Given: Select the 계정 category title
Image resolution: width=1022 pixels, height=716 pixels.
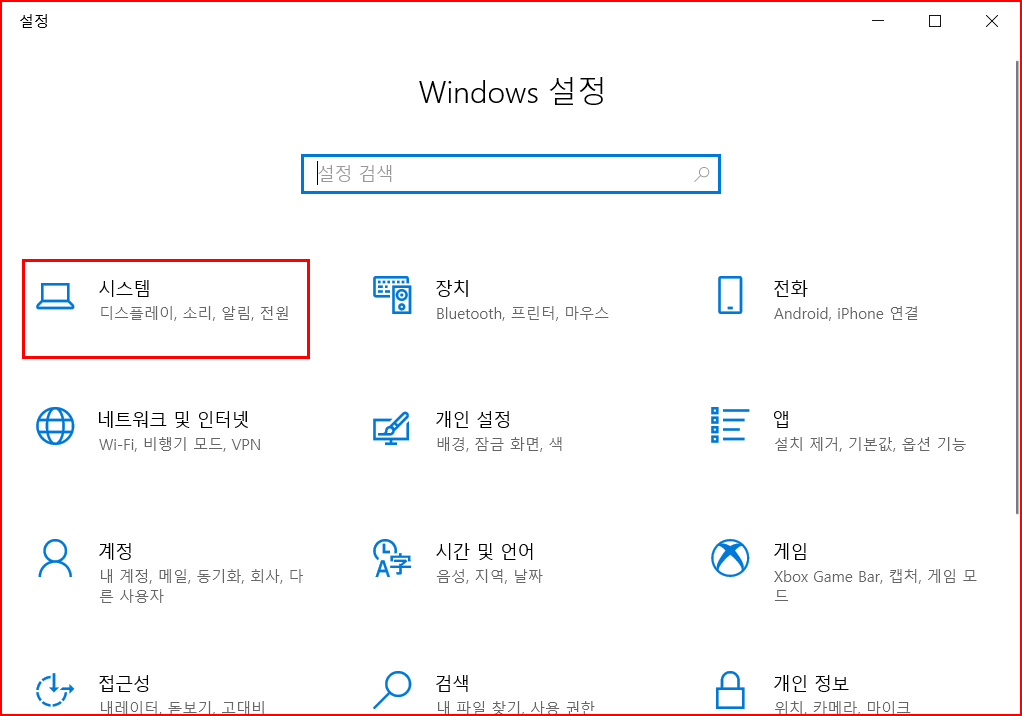Looking at the screenshot, I should (x=115, y=551).
